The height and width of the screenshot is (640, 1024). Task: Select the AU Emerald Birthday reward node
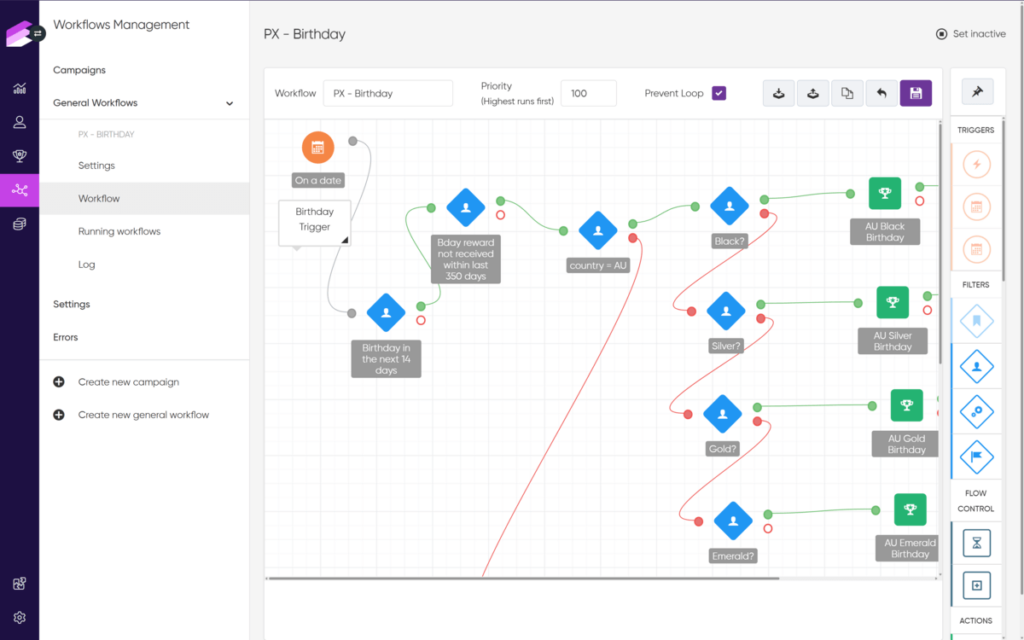click(910, 509)
